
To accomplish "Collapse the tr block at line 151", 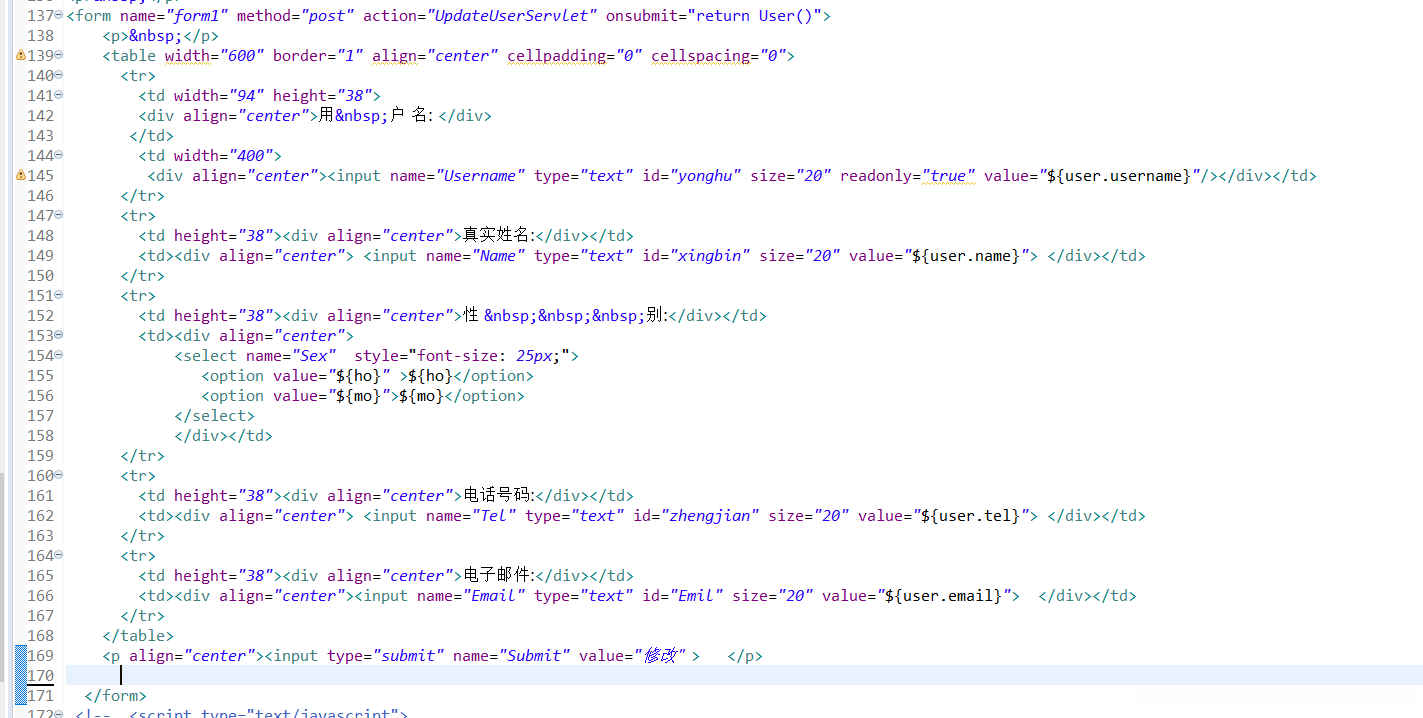I will click(58, 295).
